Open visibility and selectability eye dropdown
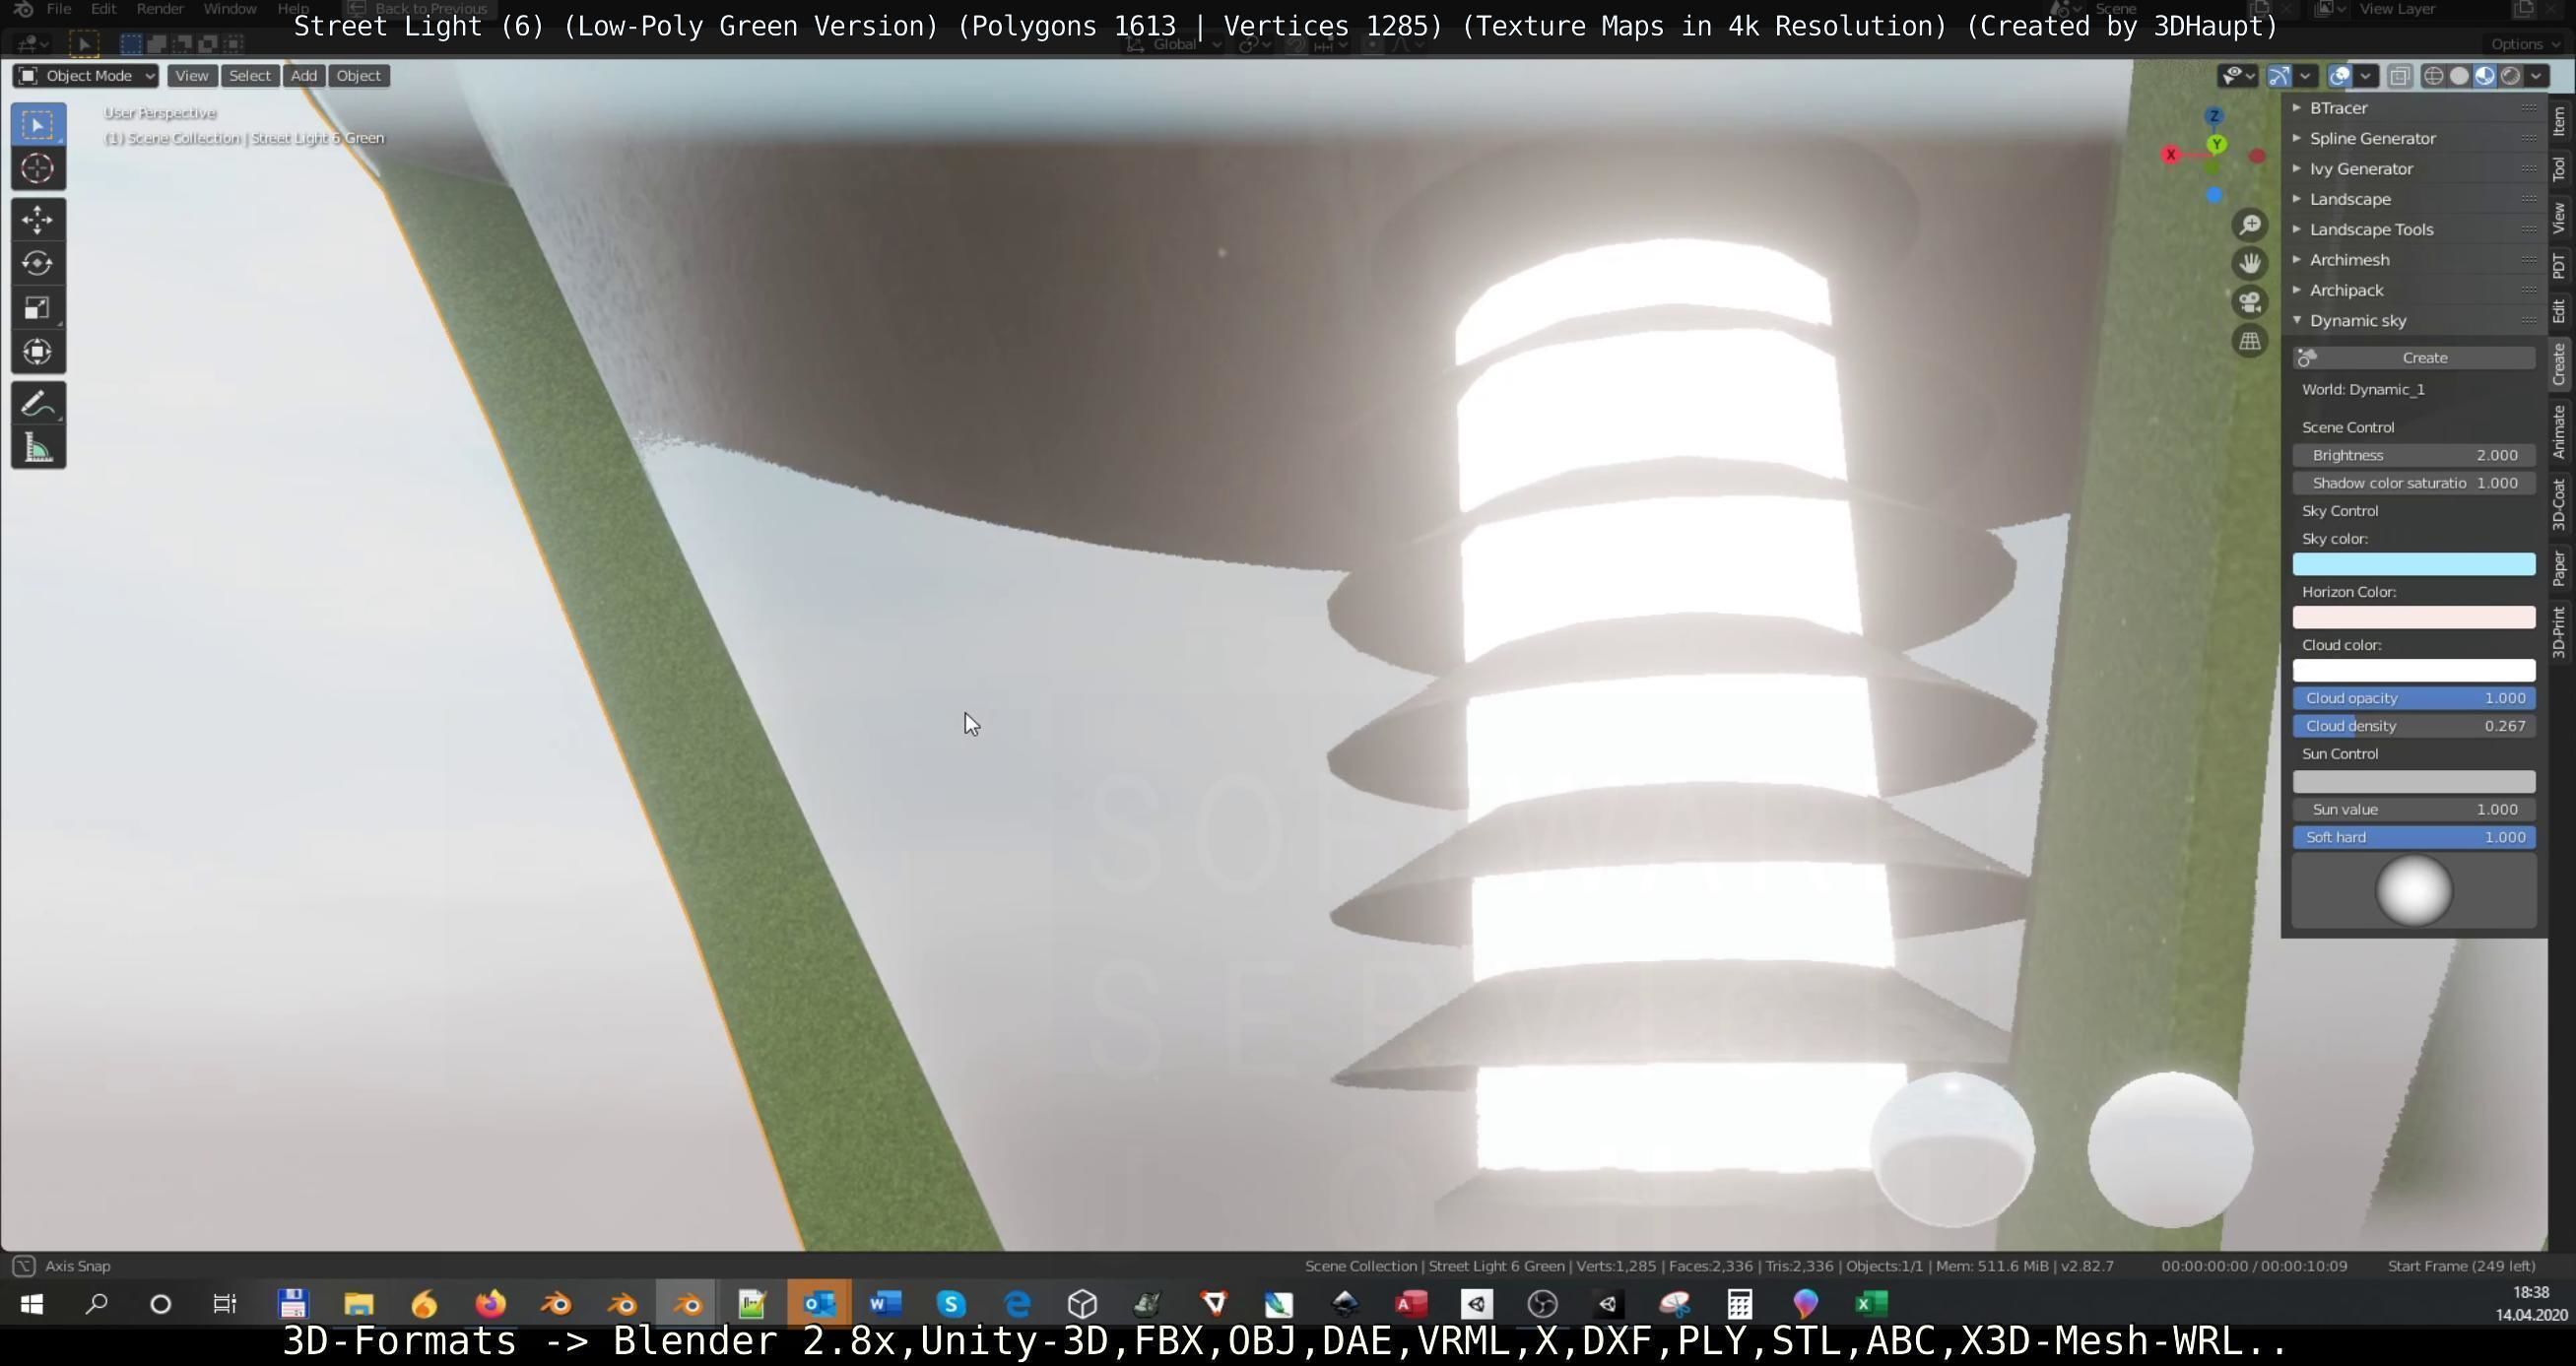The width and height of the screenshot is (2576, 1366). (x=2237, y=76)
